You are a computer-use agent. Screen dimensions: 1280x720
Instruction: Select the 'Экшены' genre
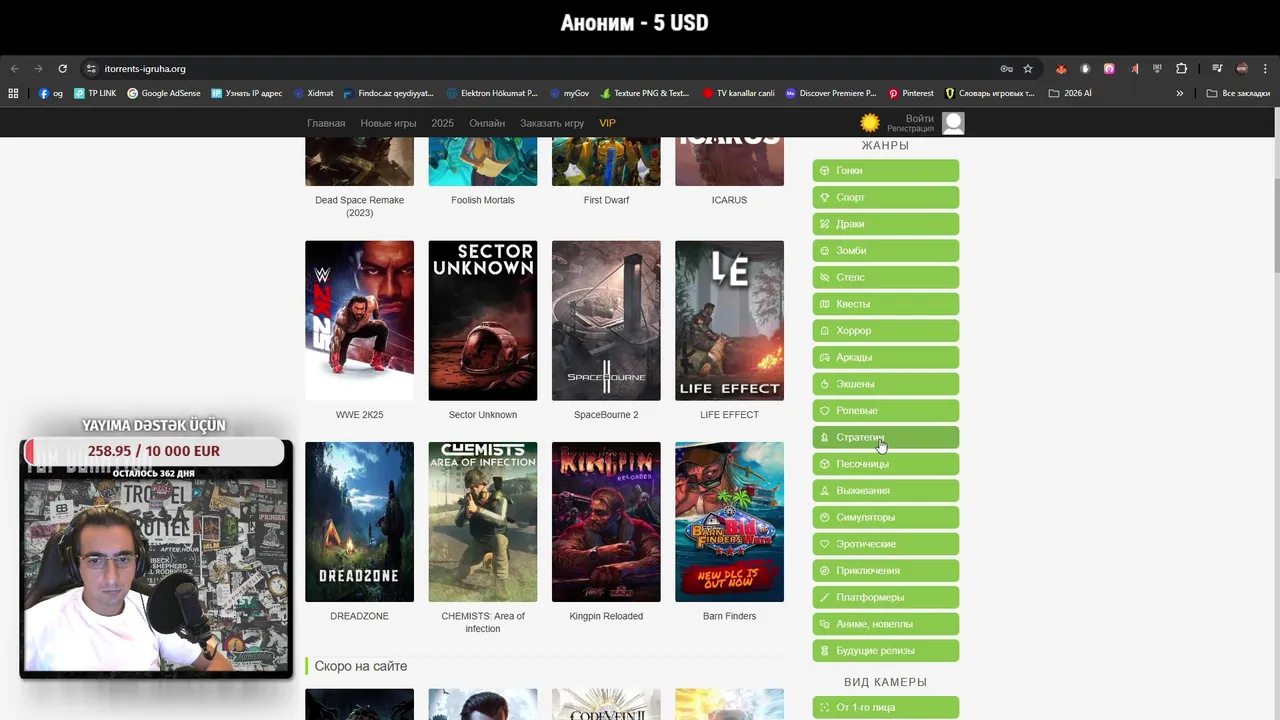(x=885, y=384)
